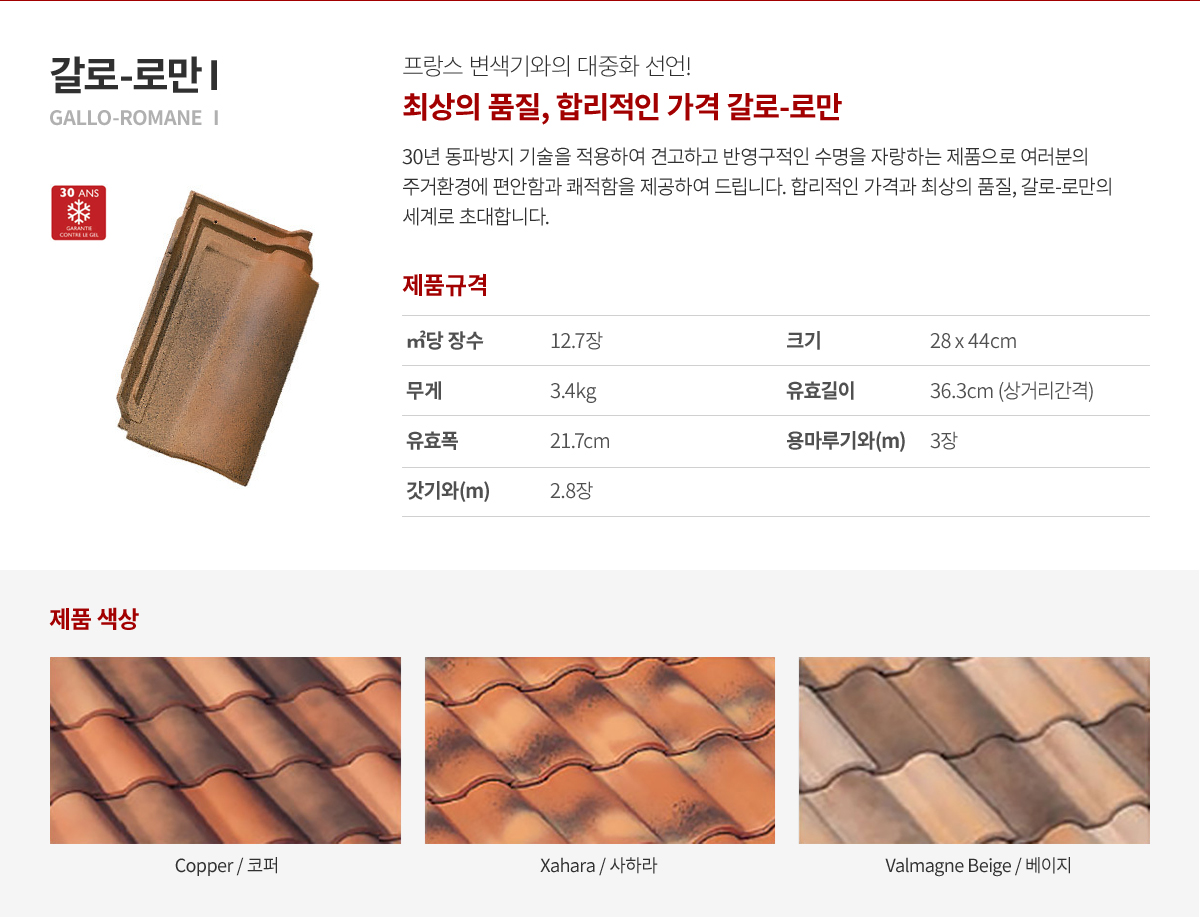Click the '2.8장' value cell

point(573,491)
